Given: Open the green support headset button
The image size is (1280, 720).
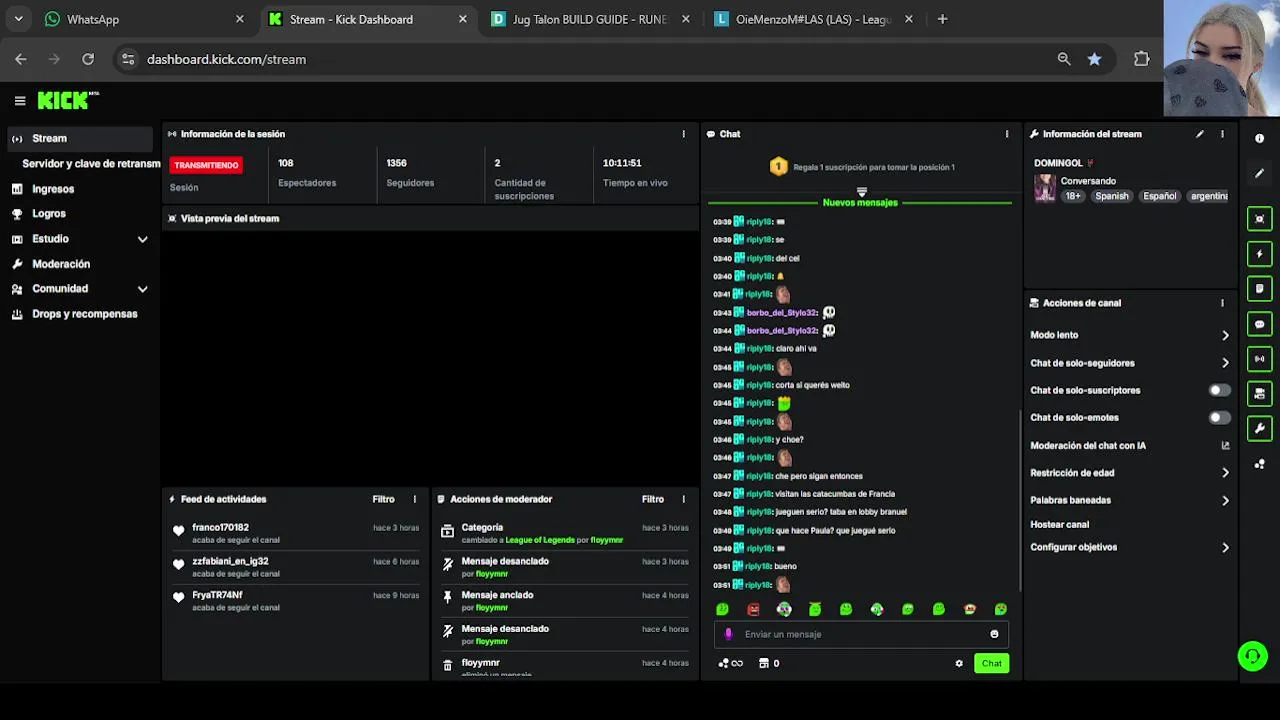Looking at the screenshot, I should coord(1252,656).
